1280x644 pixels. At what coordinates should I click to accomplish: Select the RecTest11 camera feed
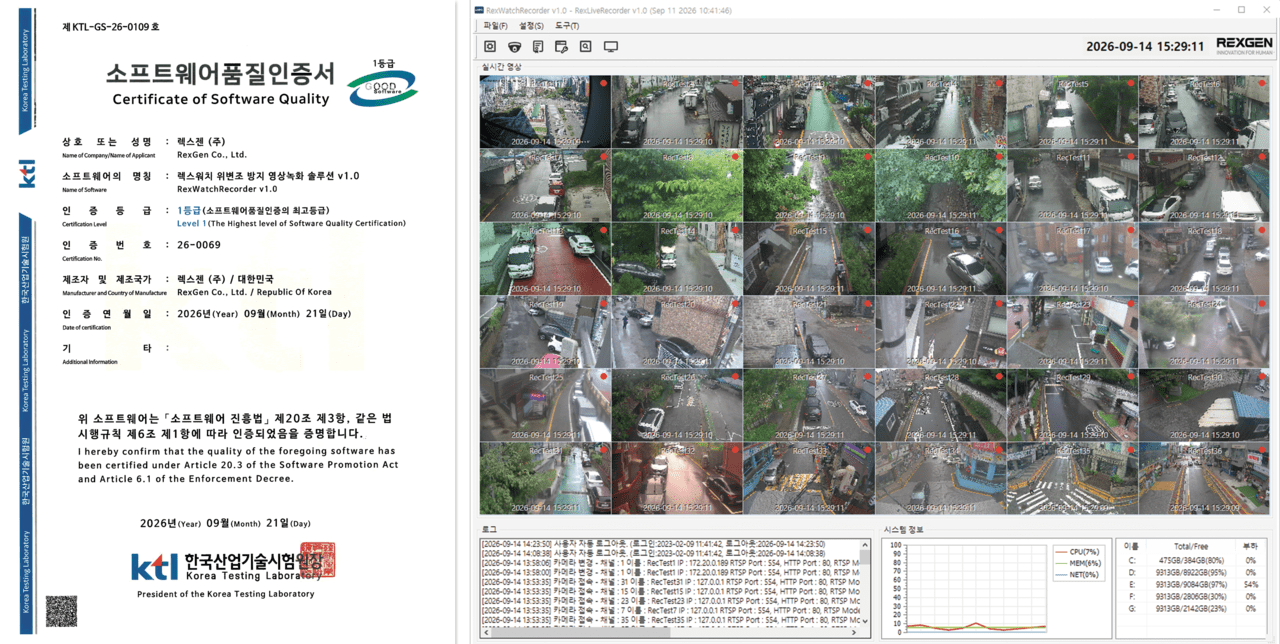click(x=1073, y=185)
